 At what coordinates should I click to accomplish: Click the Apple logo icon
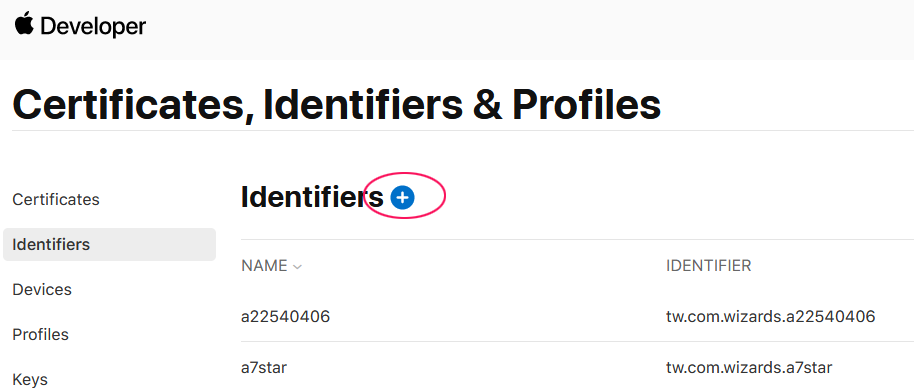pos(24,23)
